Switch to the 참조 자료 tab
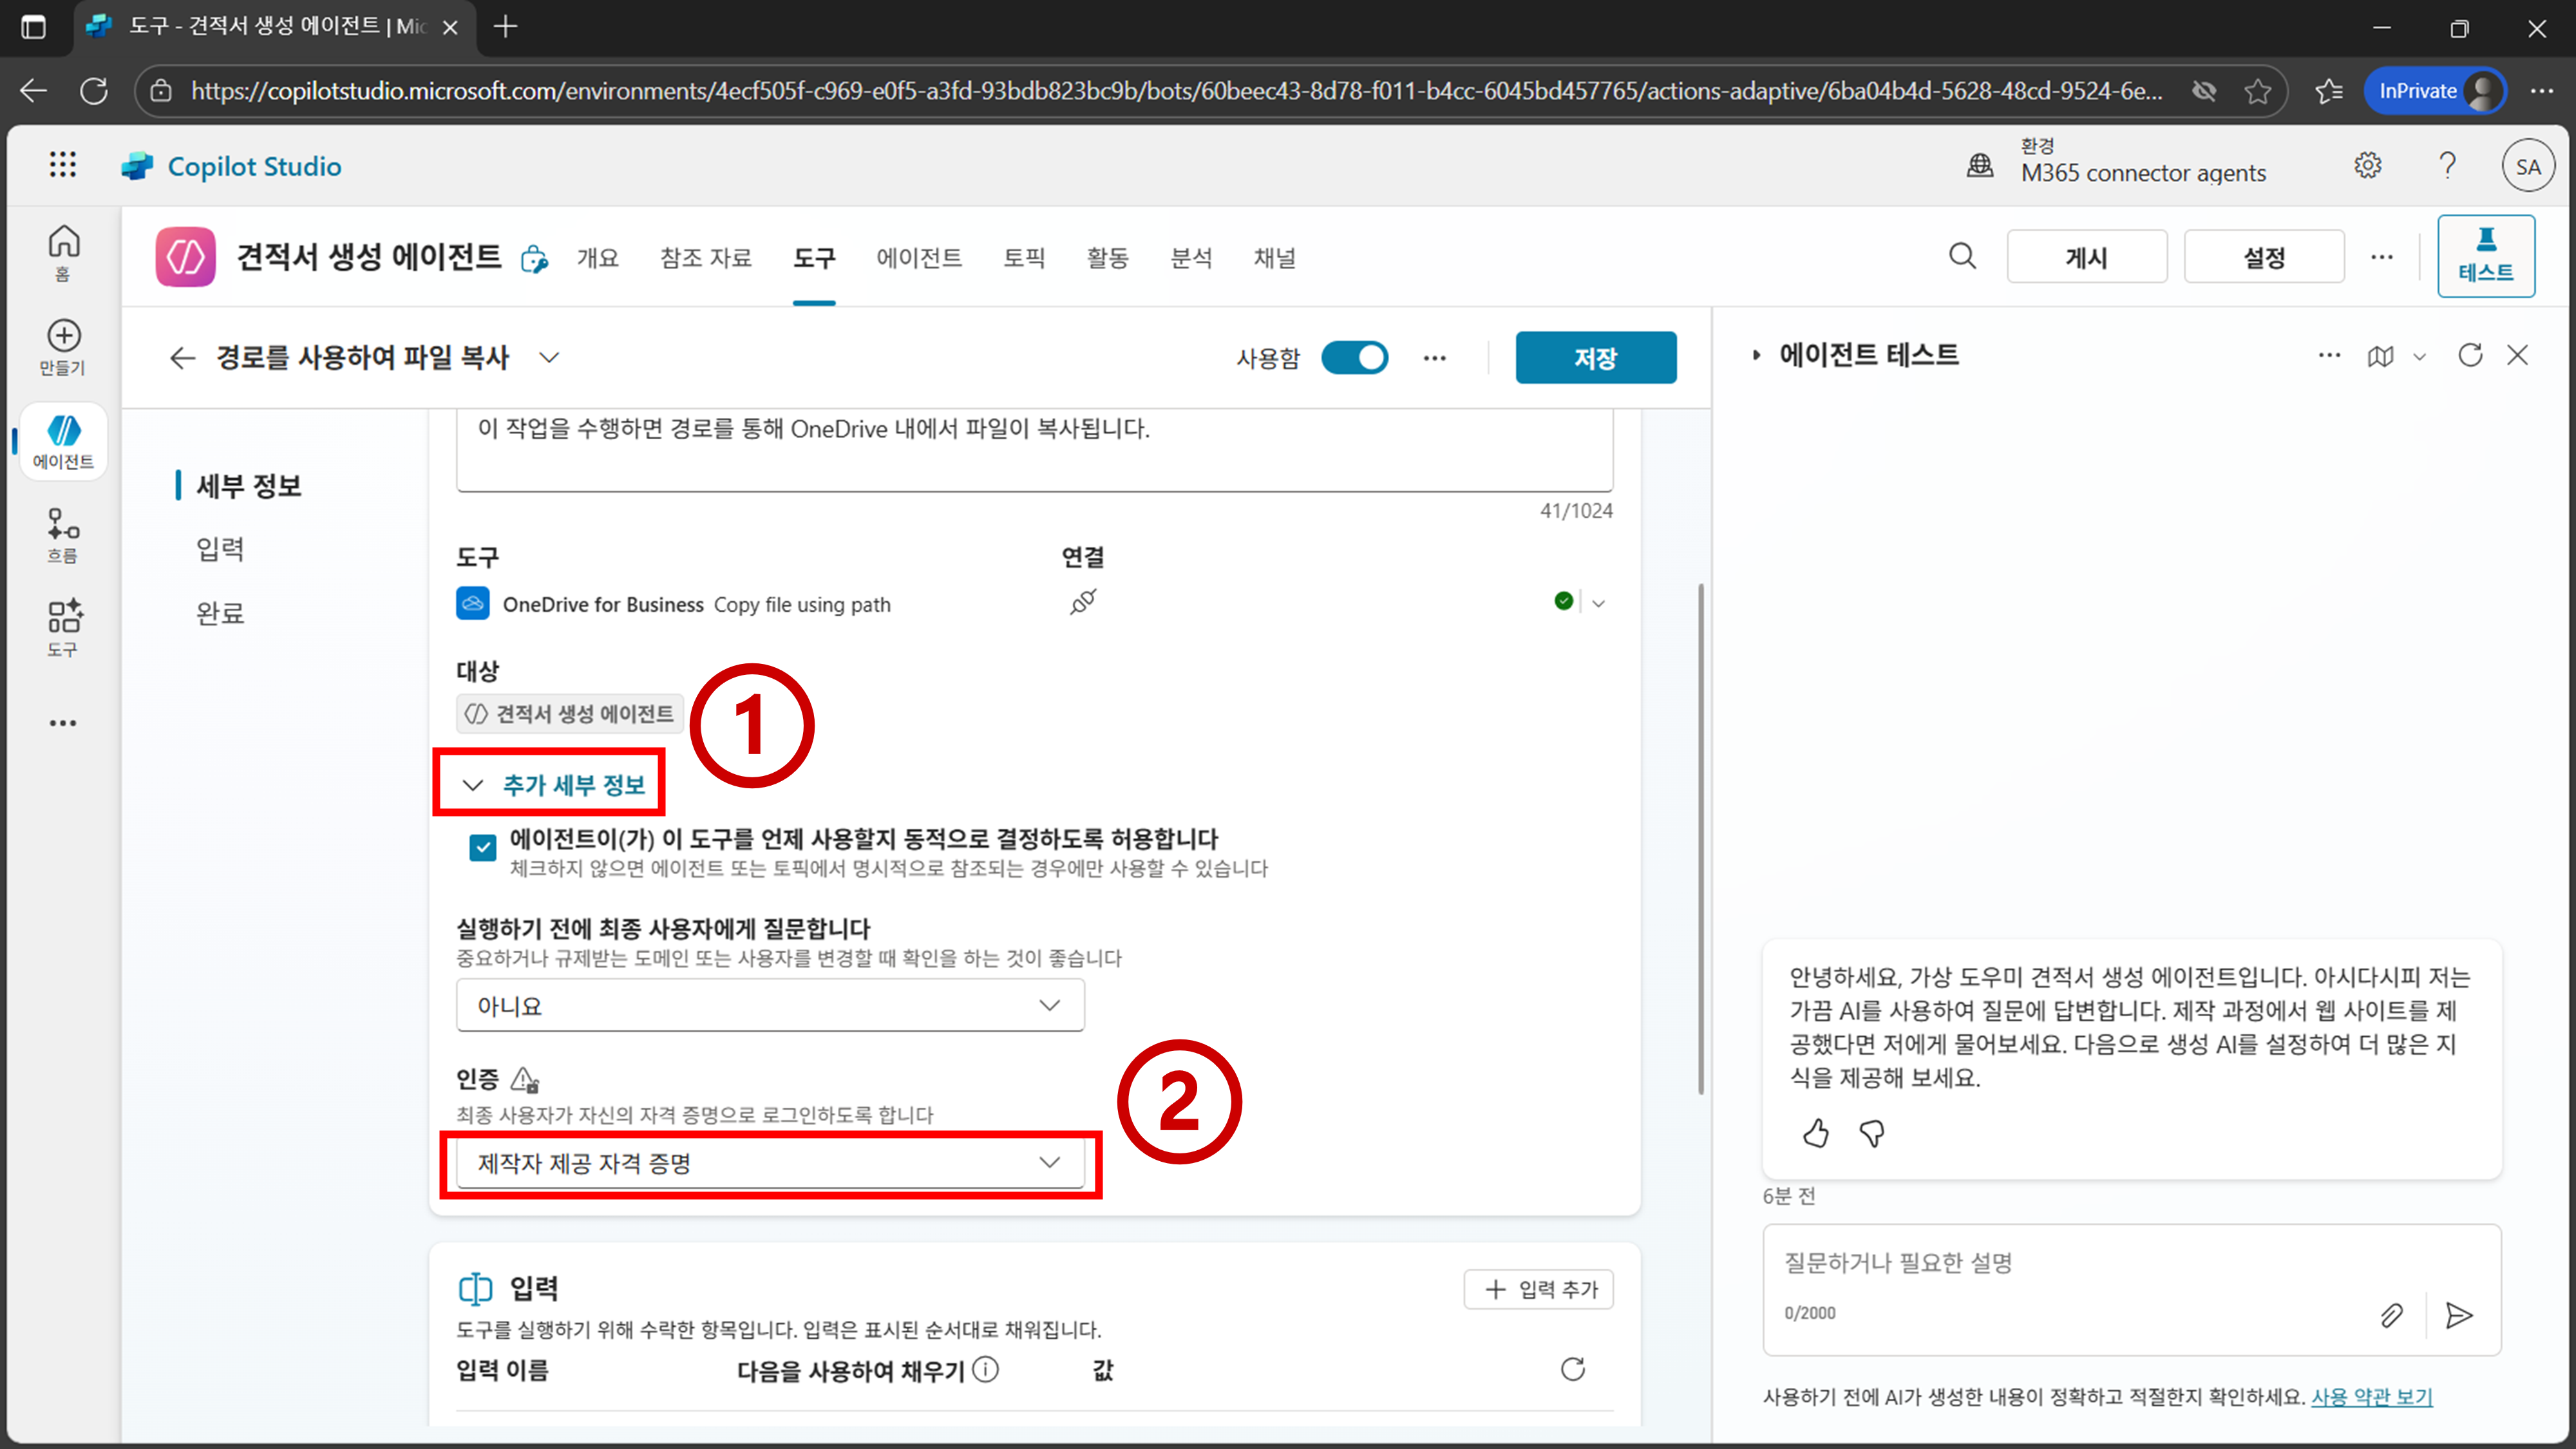 tap(705, 258)
